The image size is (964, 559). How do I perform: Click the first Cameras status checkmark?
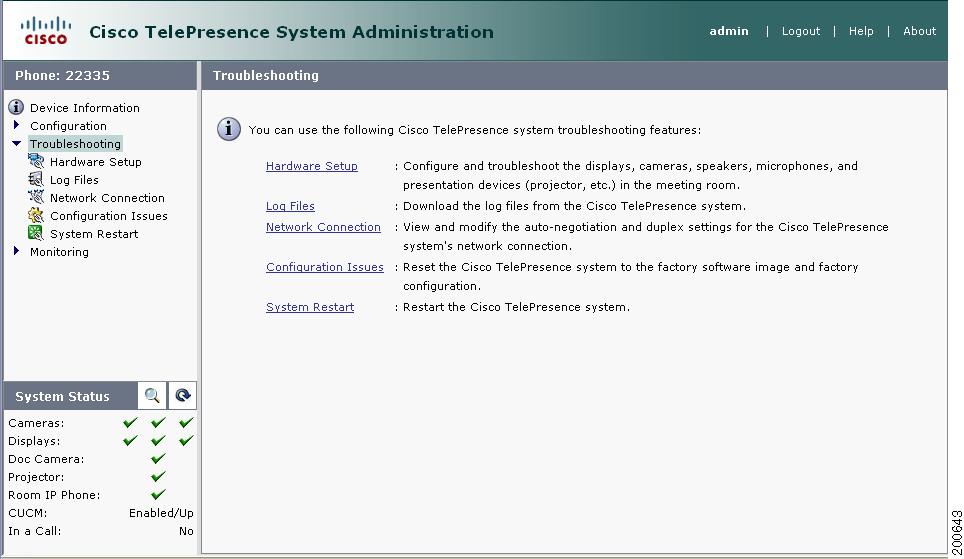click(130, 422)
